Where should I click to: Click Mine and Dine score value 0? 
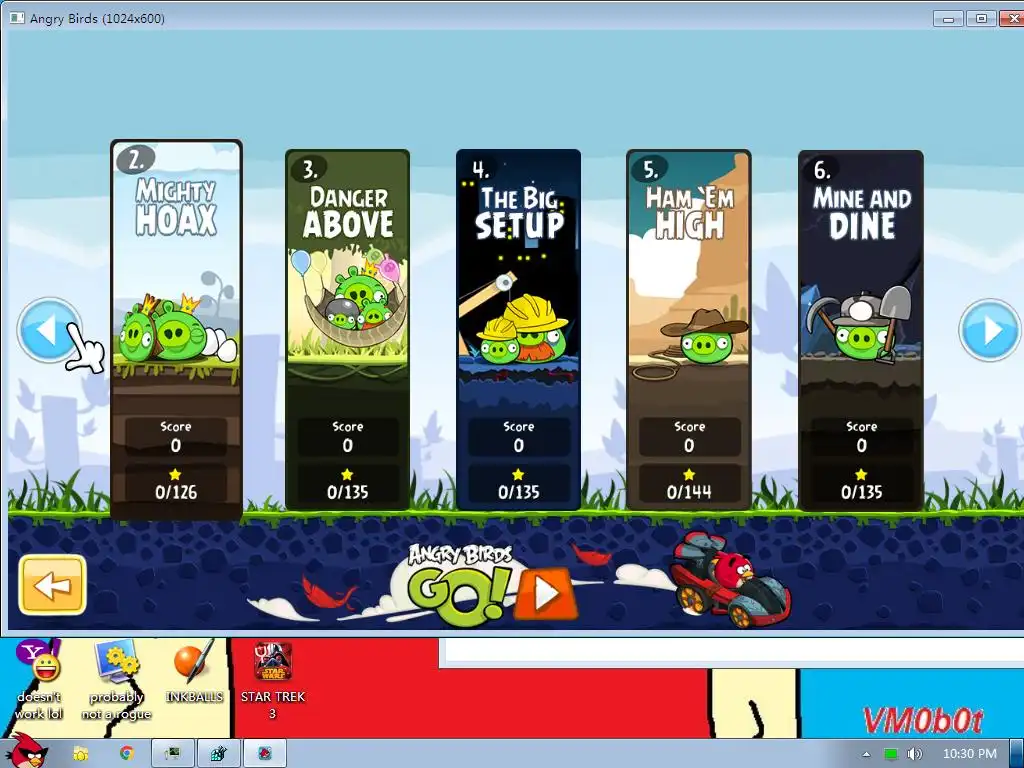(x=861, y=445)
